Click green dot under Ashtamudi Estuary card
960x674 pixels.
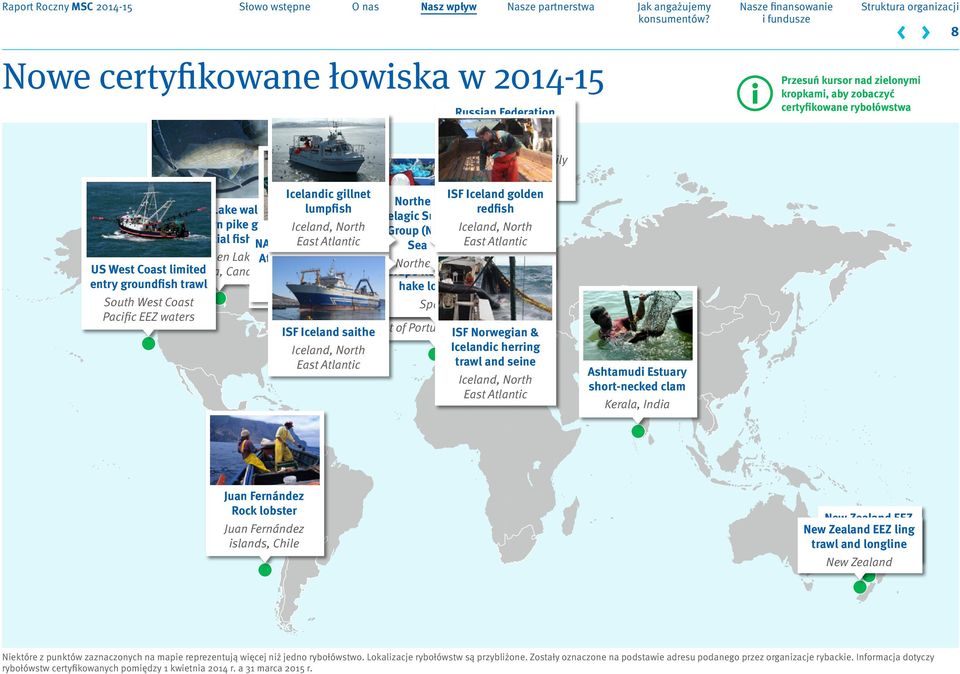(638, 432)
